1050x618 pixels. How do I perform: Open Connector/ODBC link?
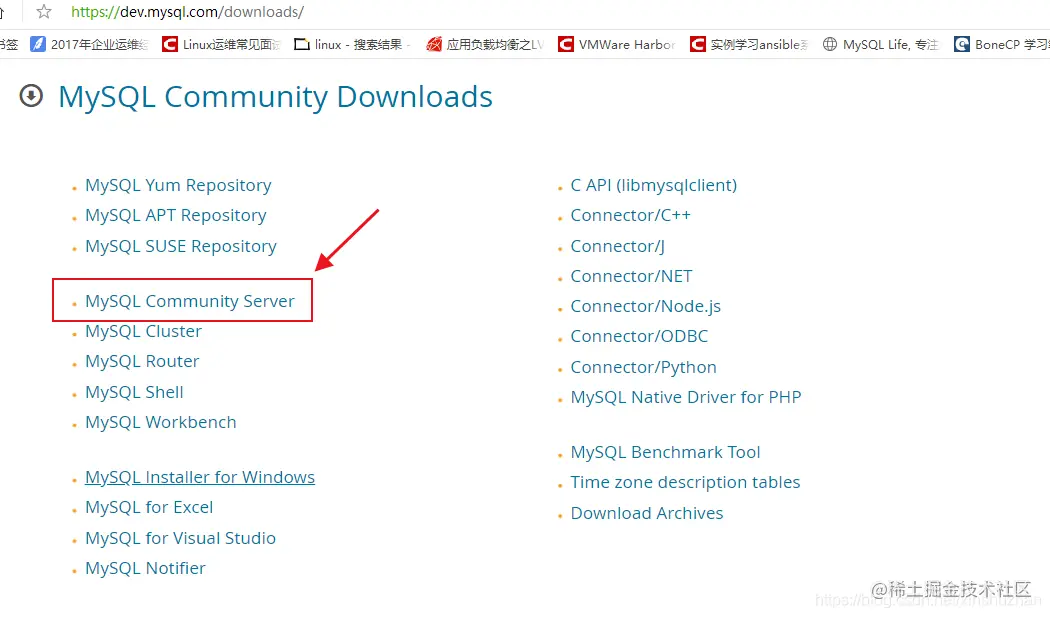coord(639,335)
